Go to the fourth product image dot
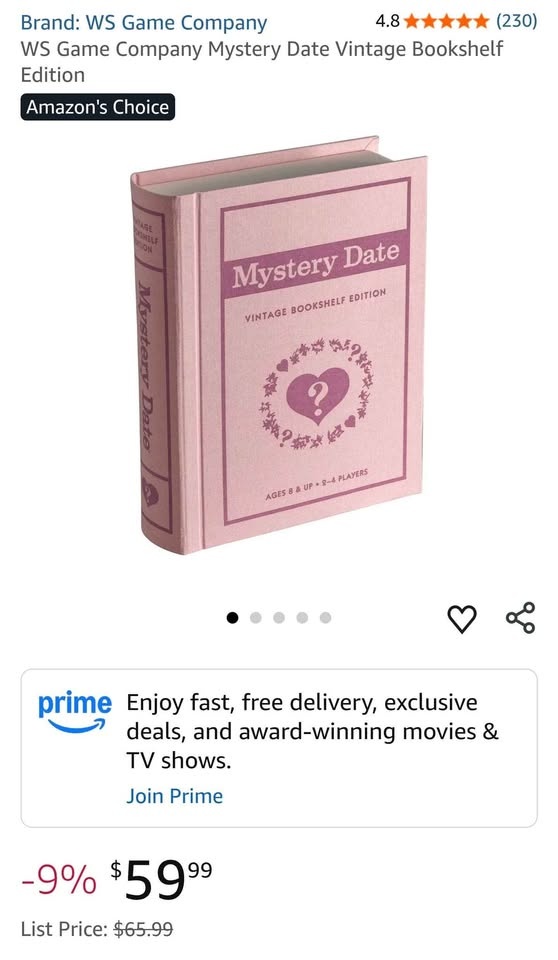558x960 pixels. (x=302, y=617)
